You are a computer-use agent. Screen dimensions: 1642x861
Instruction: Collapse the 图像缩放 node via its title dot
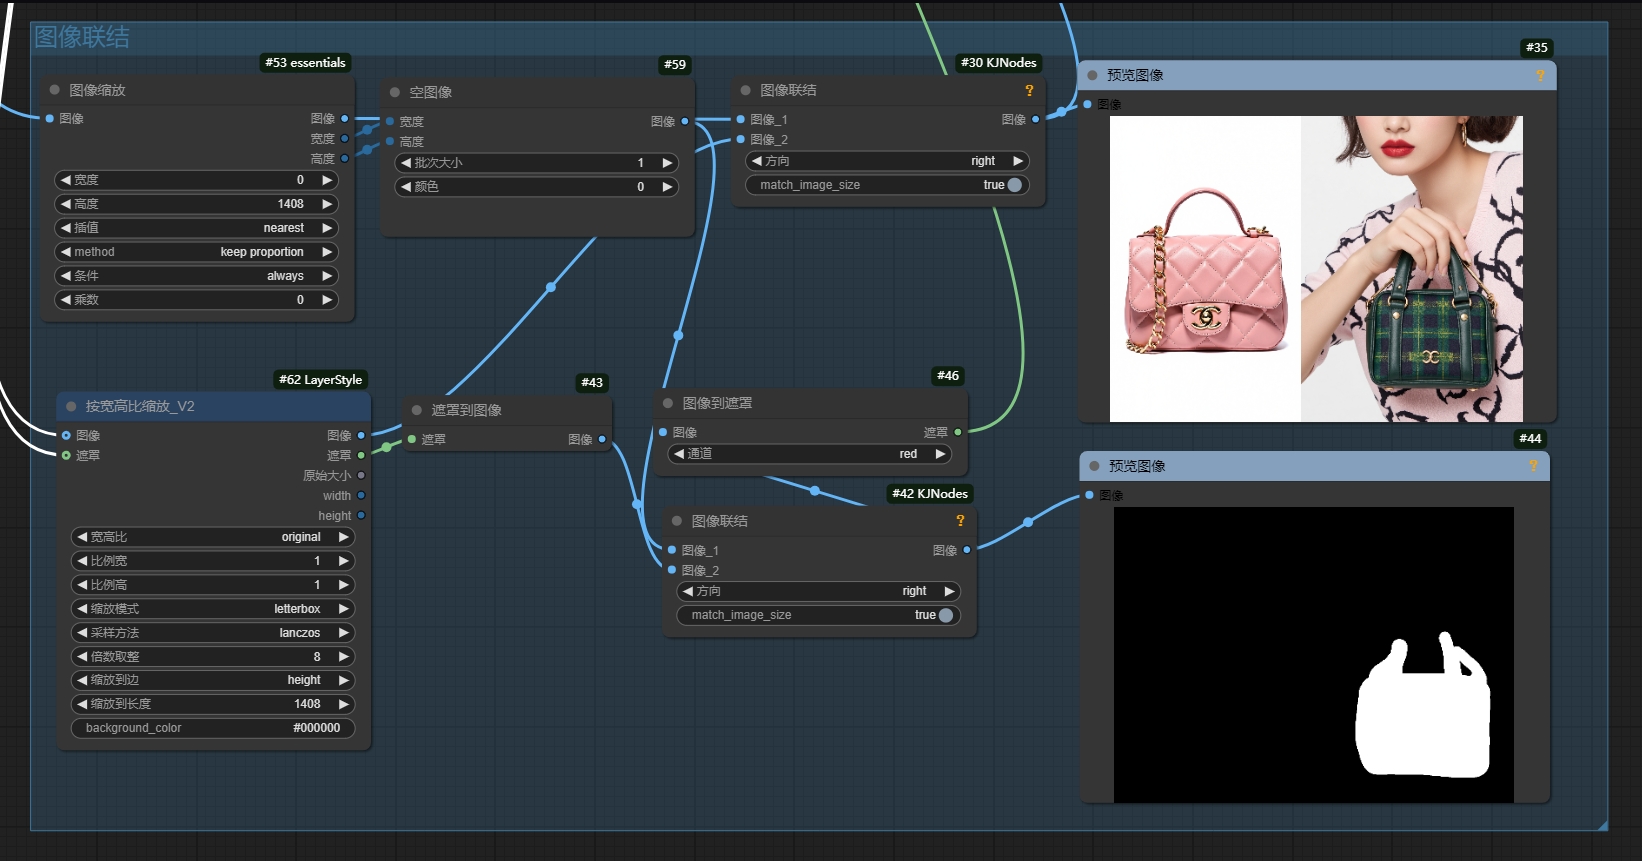coord(55,90)
